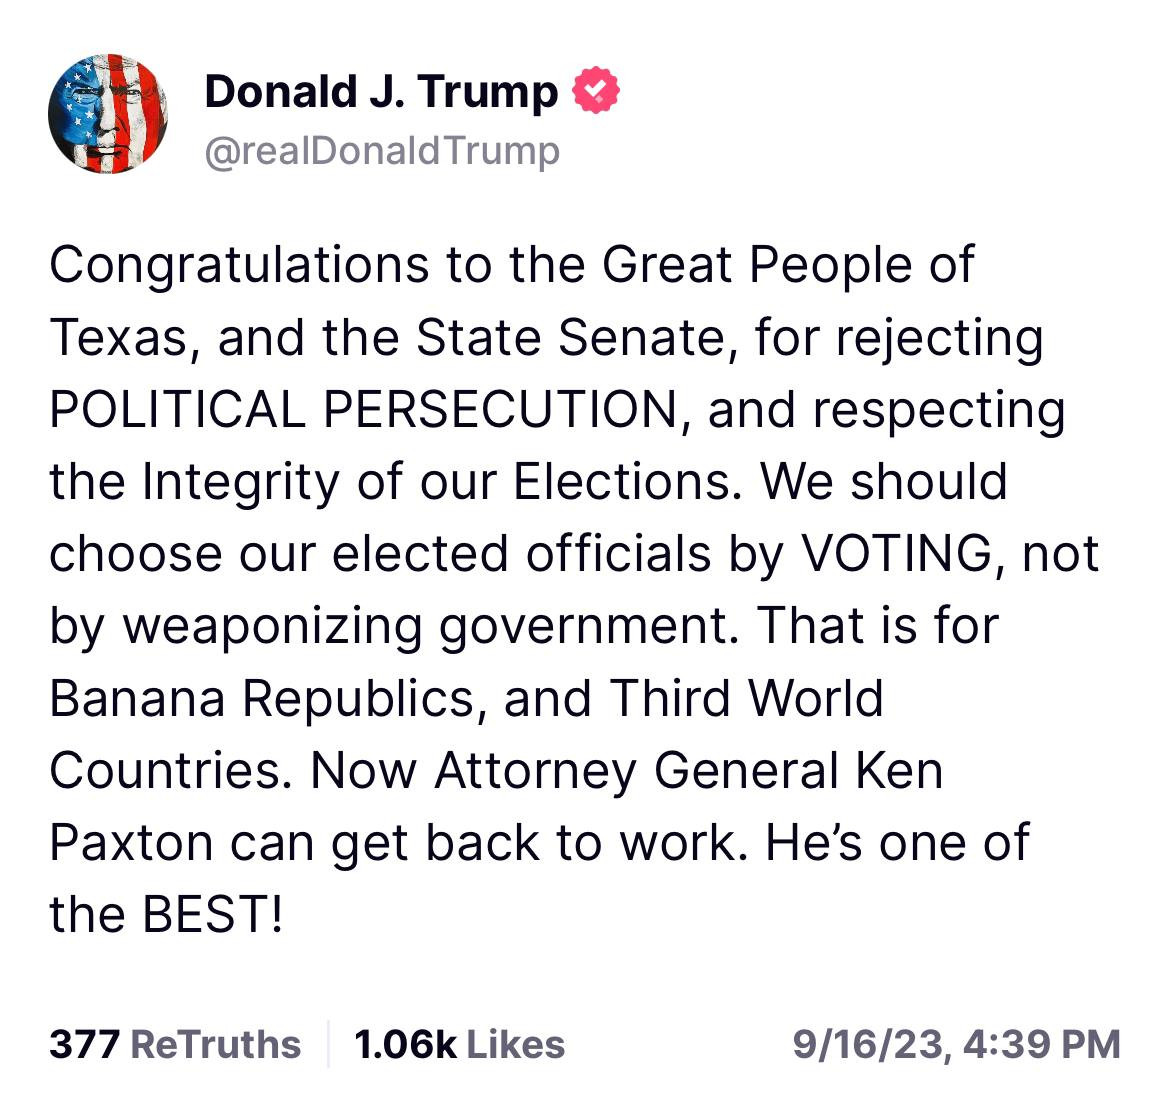The width and height of the screenshot is (1170, 1113).
Task: Click the word Integrity in the post
Action: click(x=241, y=482)
